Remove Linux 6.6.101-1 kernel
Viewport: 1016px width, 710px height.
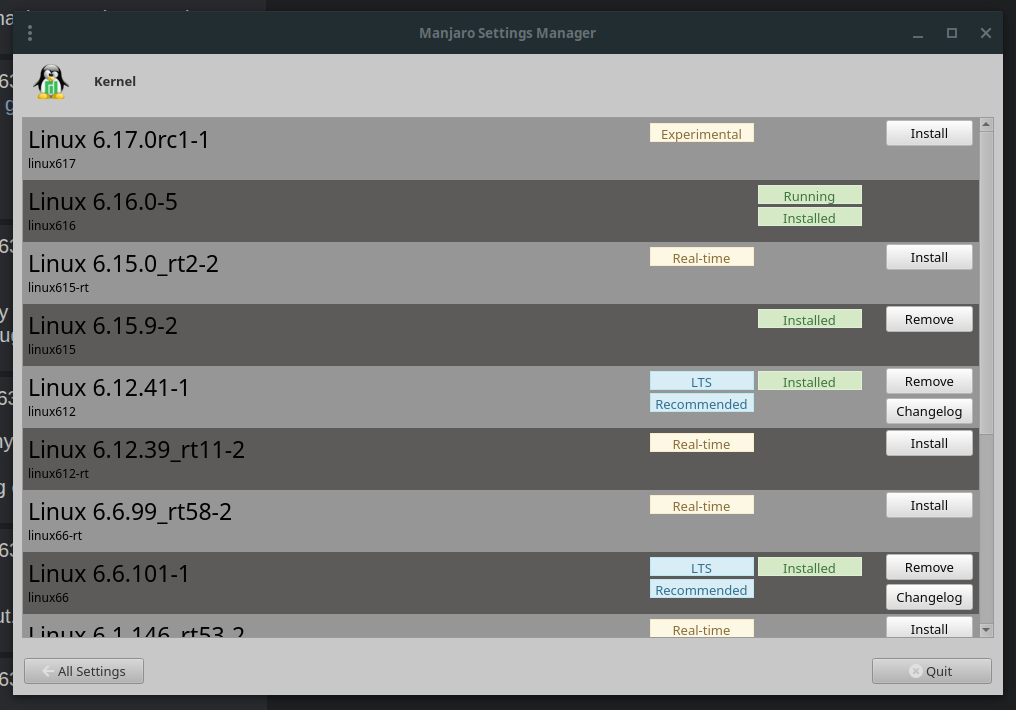929,567
